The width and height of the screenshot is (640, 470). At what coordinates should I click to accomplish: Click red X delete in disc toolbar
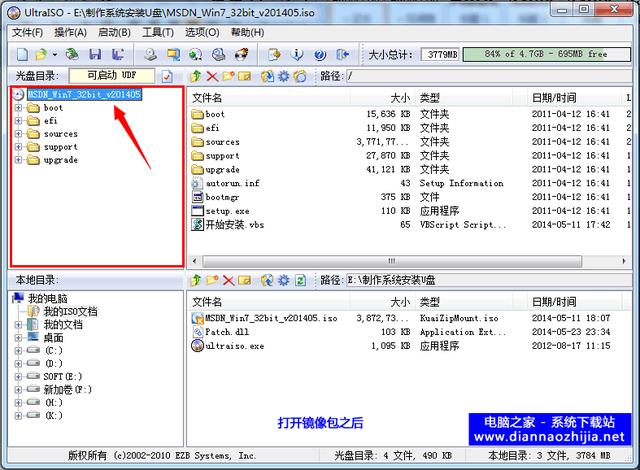click(212, 76)
